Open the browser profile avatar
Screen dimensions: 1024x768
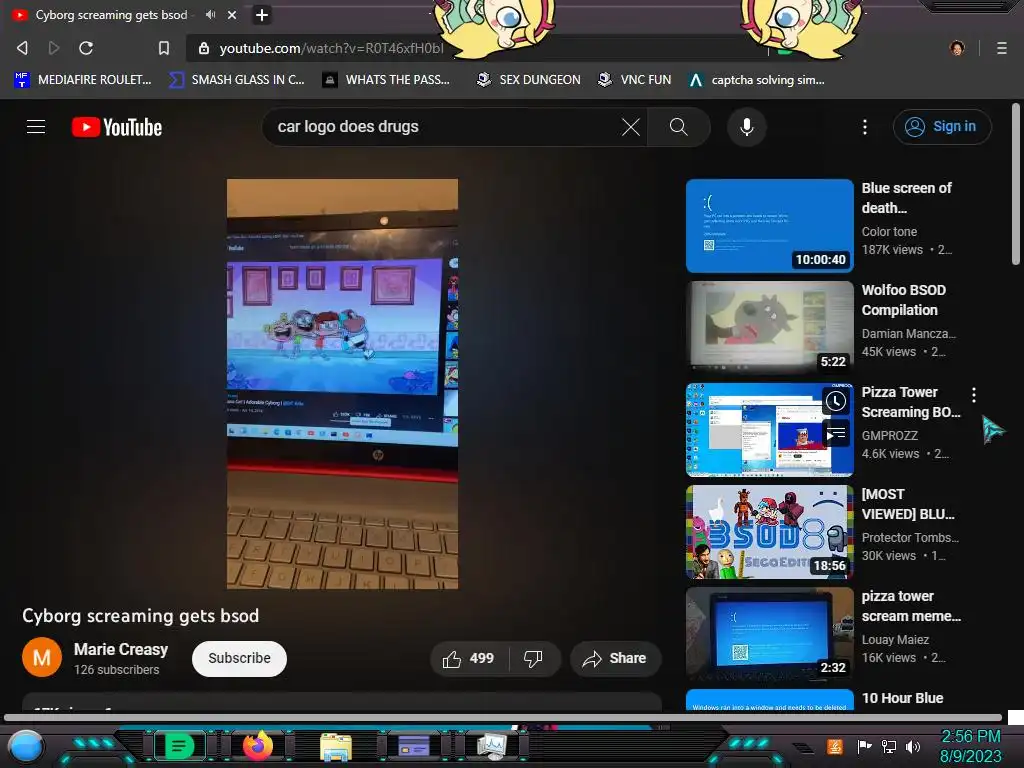pyautogui.click(x=957, y=48)
